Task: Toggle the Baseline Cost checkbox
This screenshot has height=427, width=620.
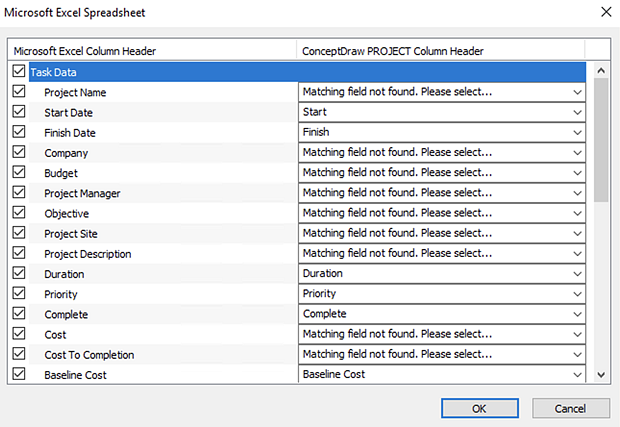Action: tap(19, 374)
